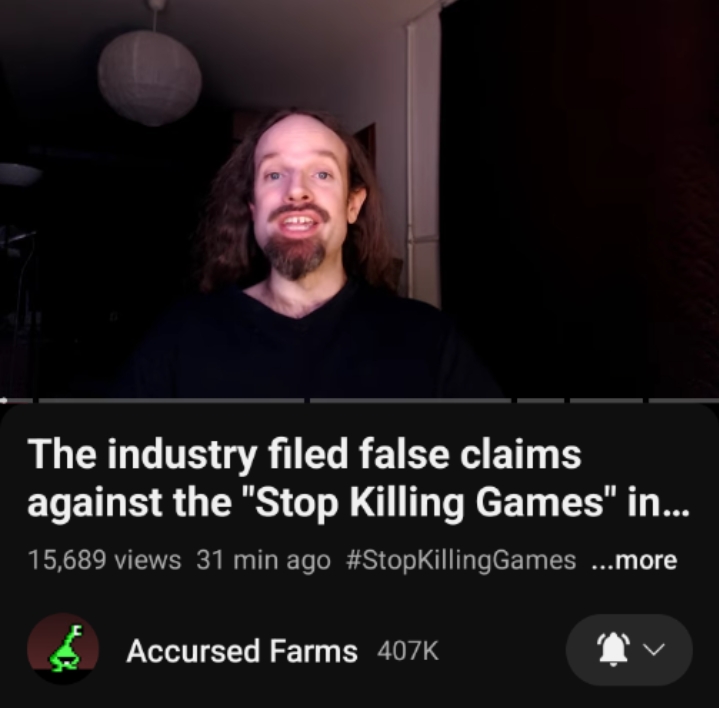Image resolution: width=719 pixels, height=708 pixels.
Task: Jump to the third chapter segment of the timeline
Action: [x=411, y=400]
